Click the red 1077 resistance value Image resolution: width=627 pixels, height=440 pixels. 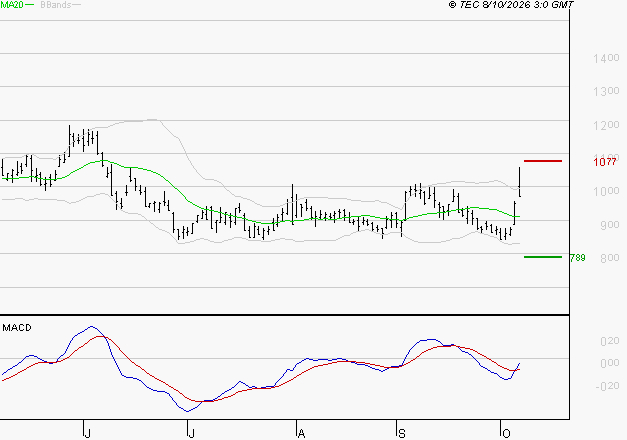[x=605, y=162]
